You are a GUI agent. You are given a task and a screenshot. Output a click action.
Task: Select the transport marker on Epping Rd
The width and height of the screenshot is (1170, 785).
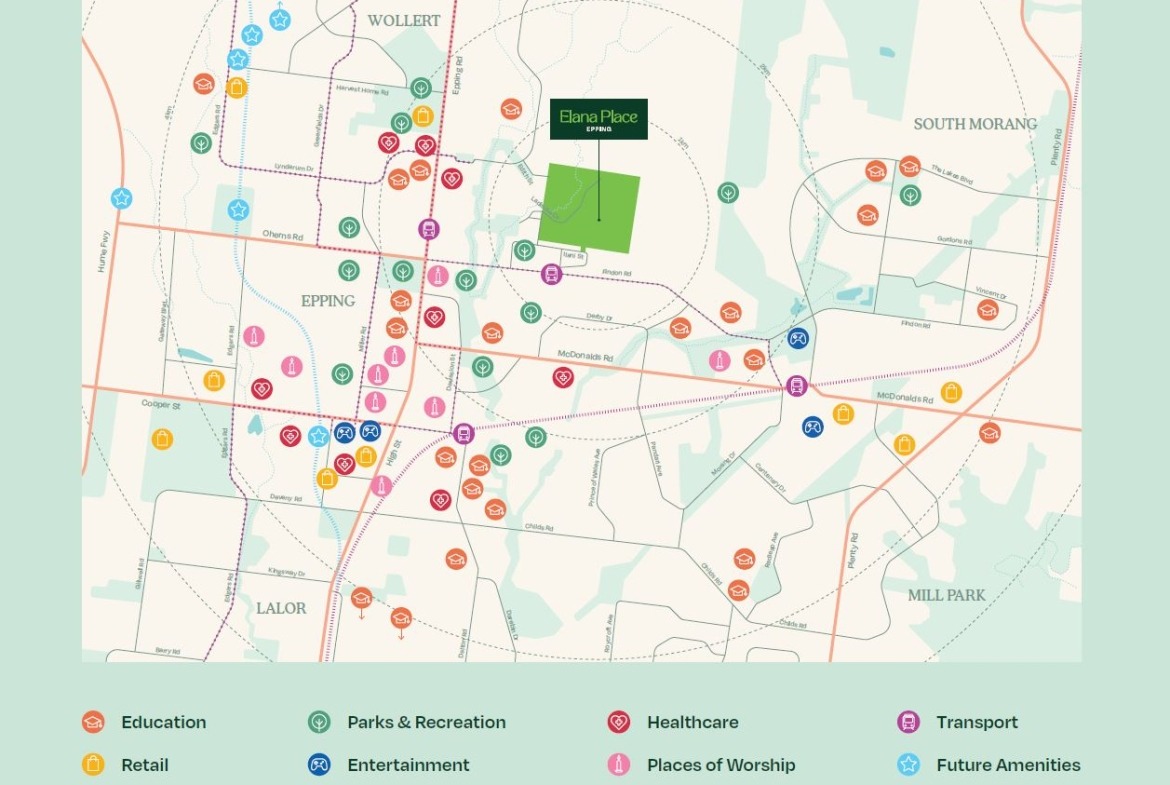428,228
